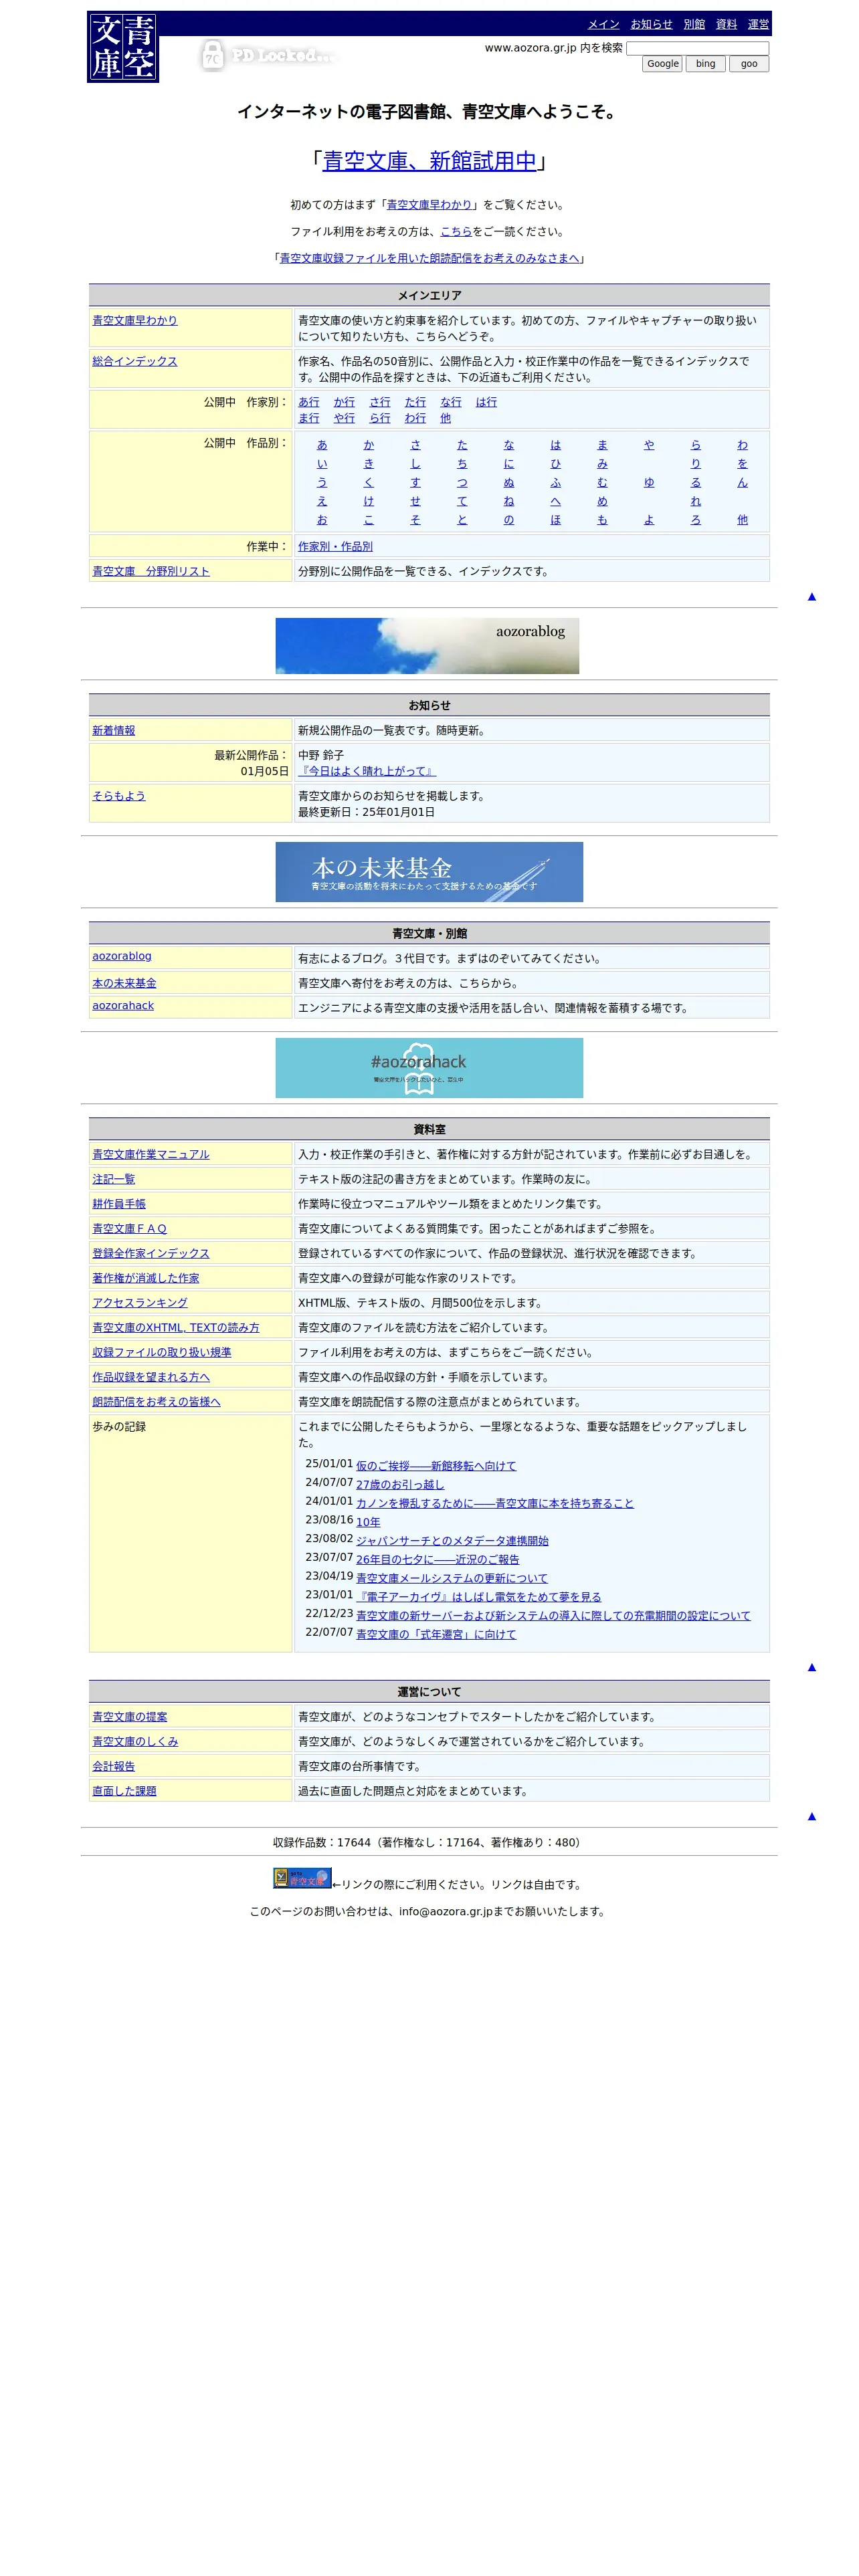This screenshot has height=2576, width=859.
Task: Browse works starting with ほ
Action: click(x=555, y=520)
